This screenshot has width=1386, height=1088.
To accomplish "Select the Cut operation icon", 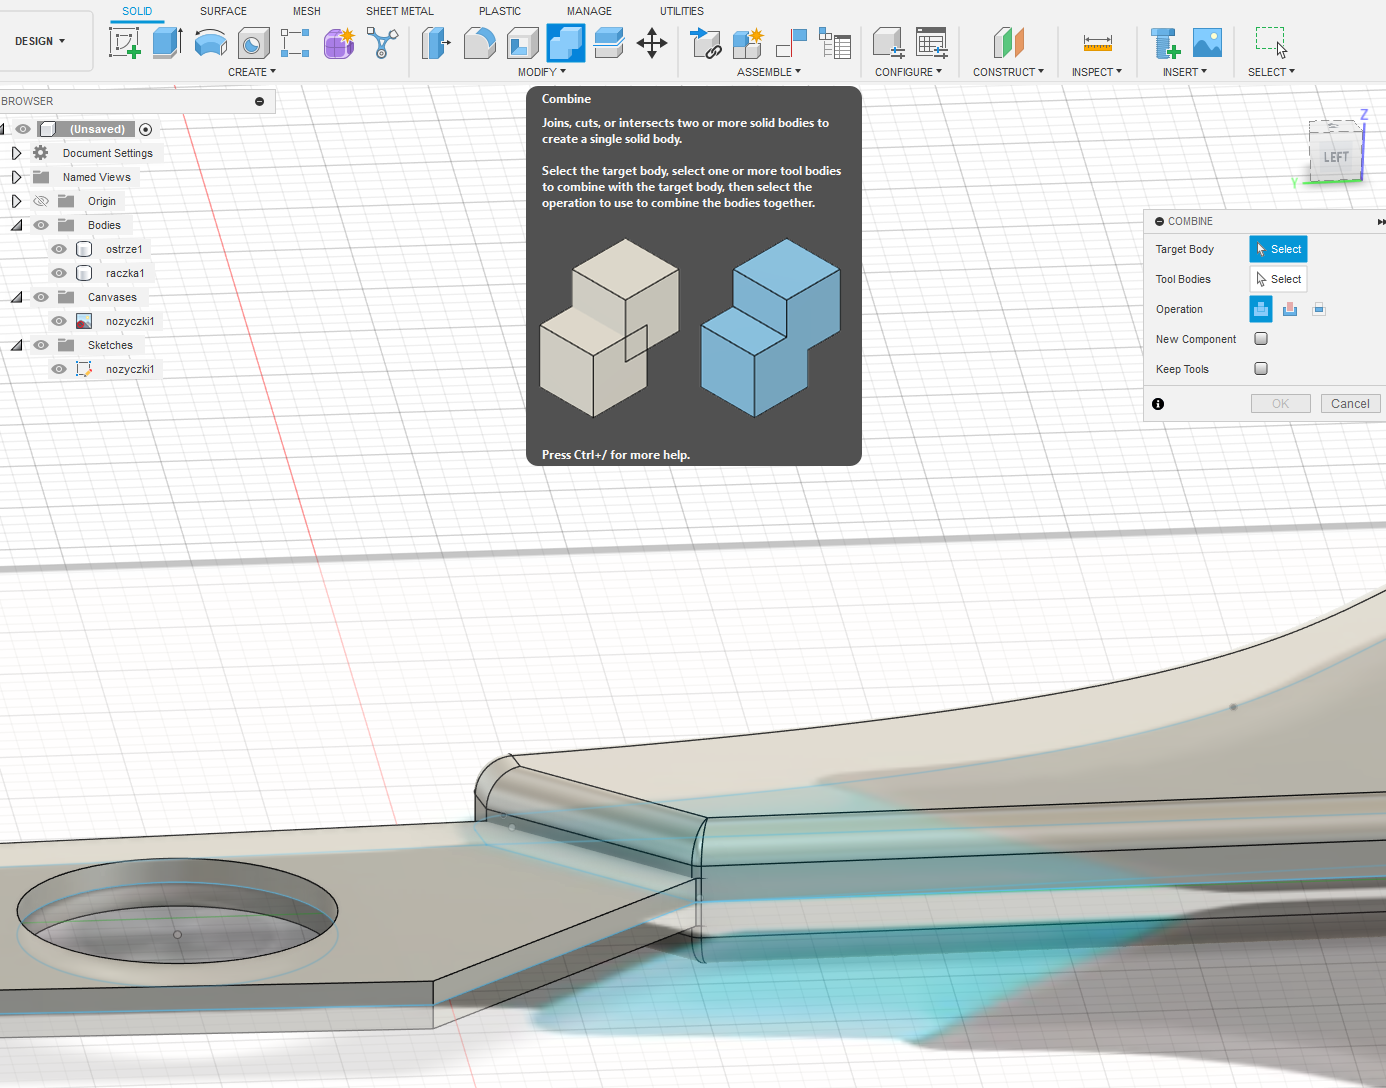I will (x=1290, y=309).
